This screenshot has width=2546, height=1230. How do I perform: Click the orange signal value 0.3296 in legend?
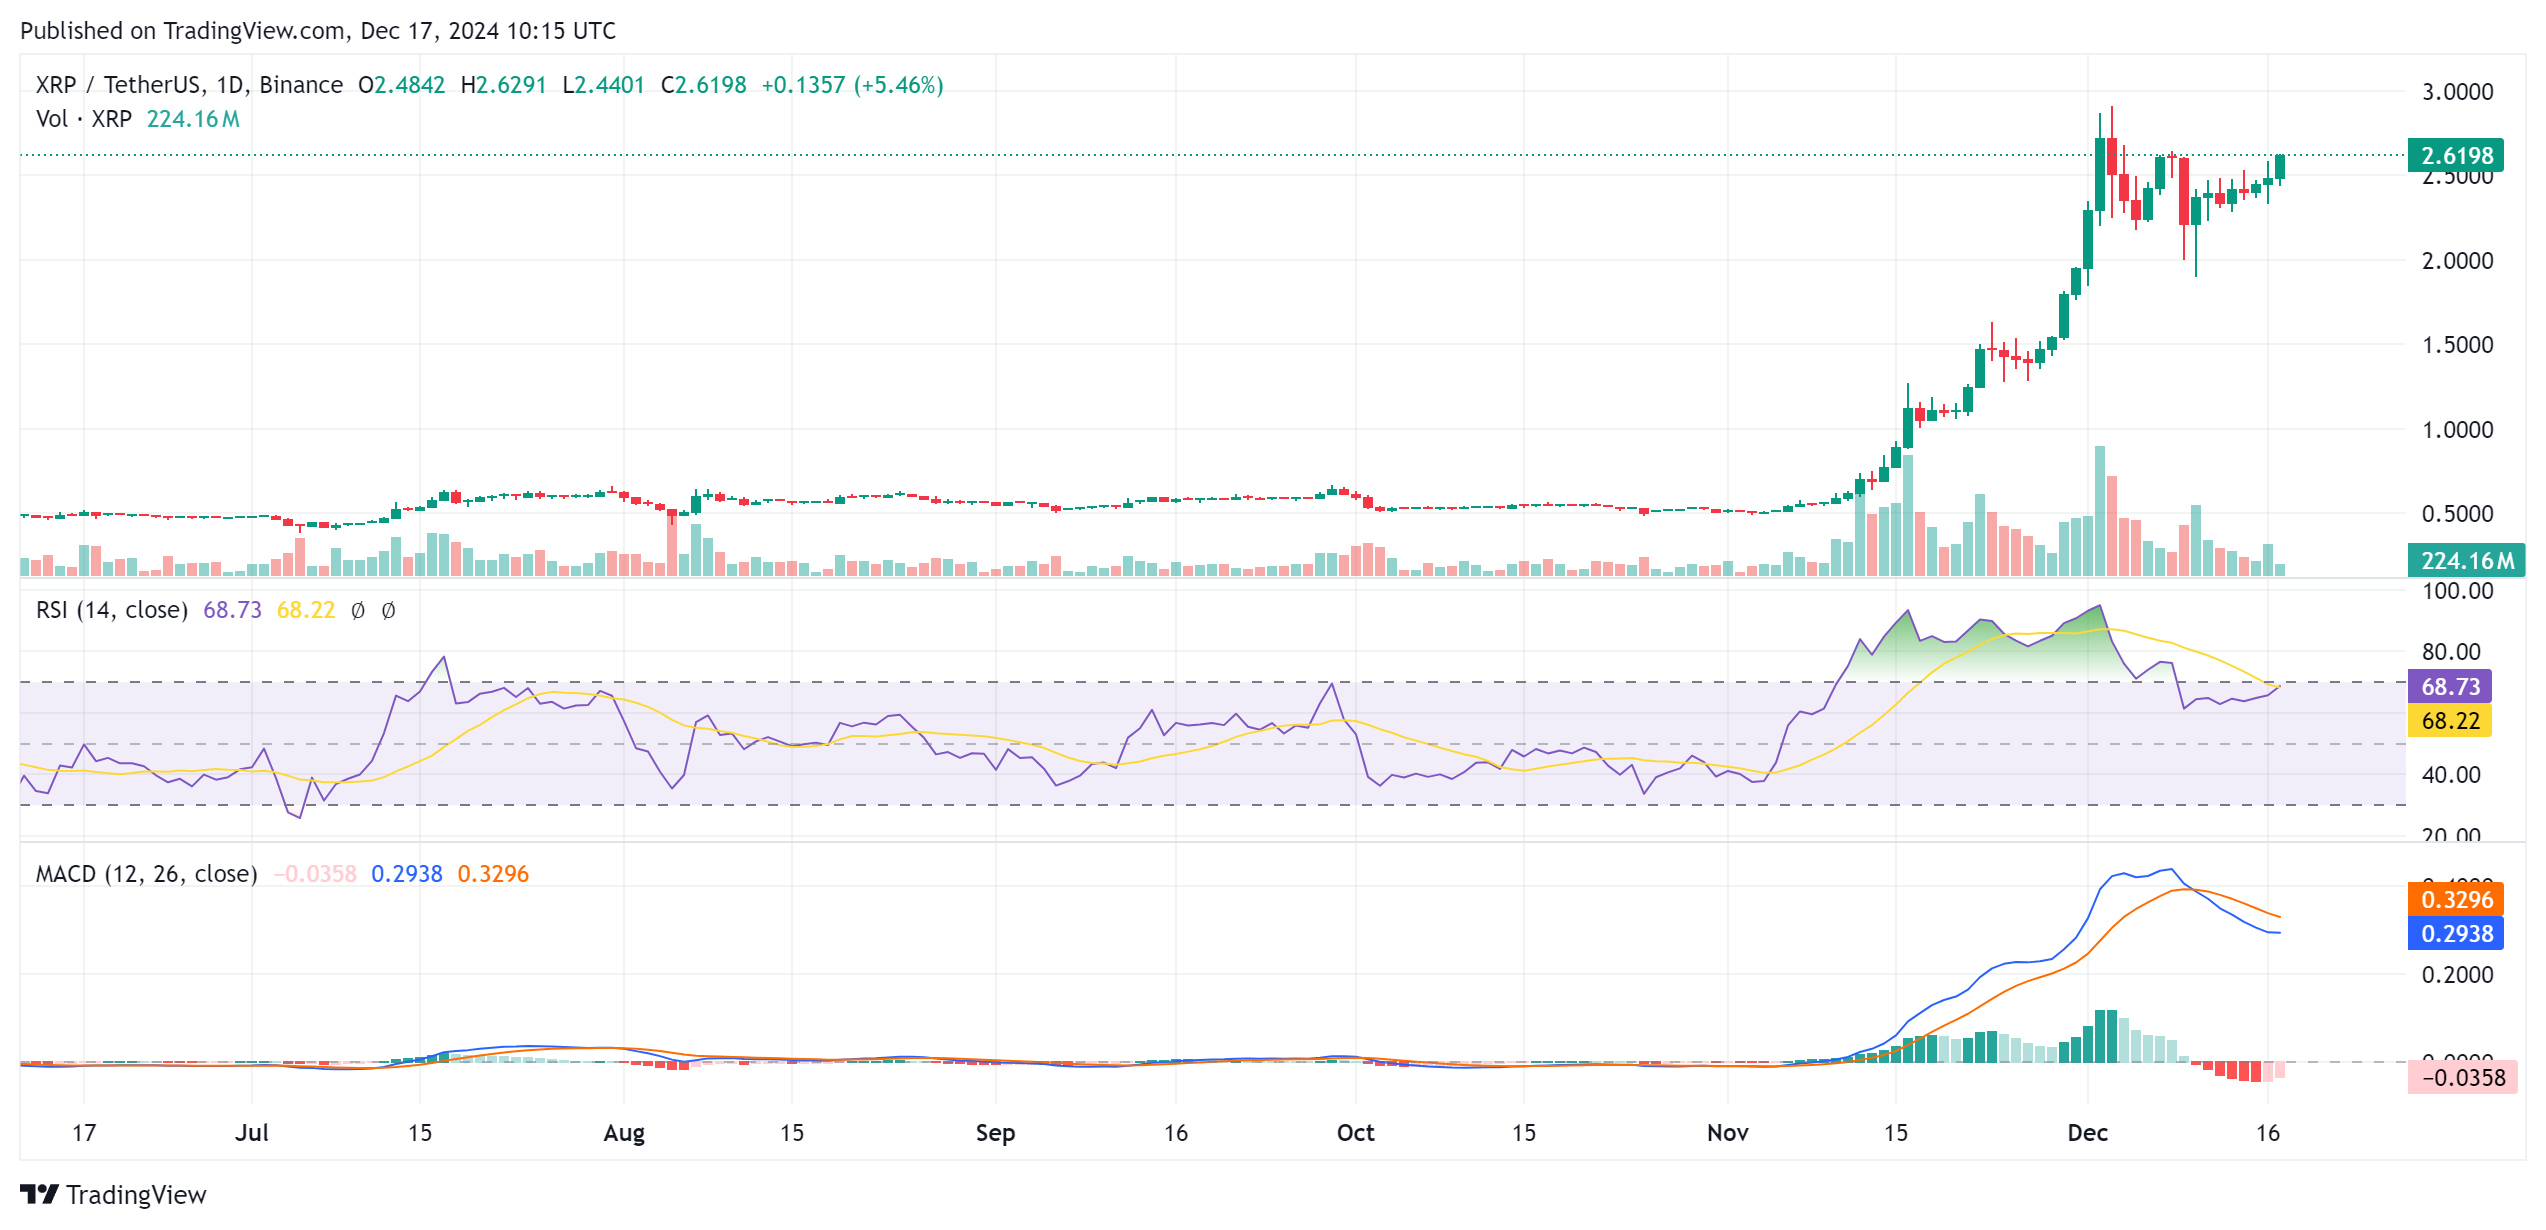click(493, 874)
